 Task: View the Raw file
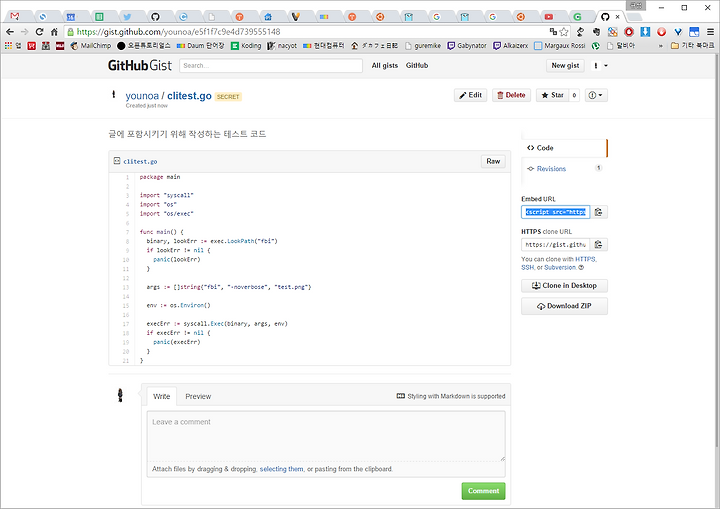[493, 161]
